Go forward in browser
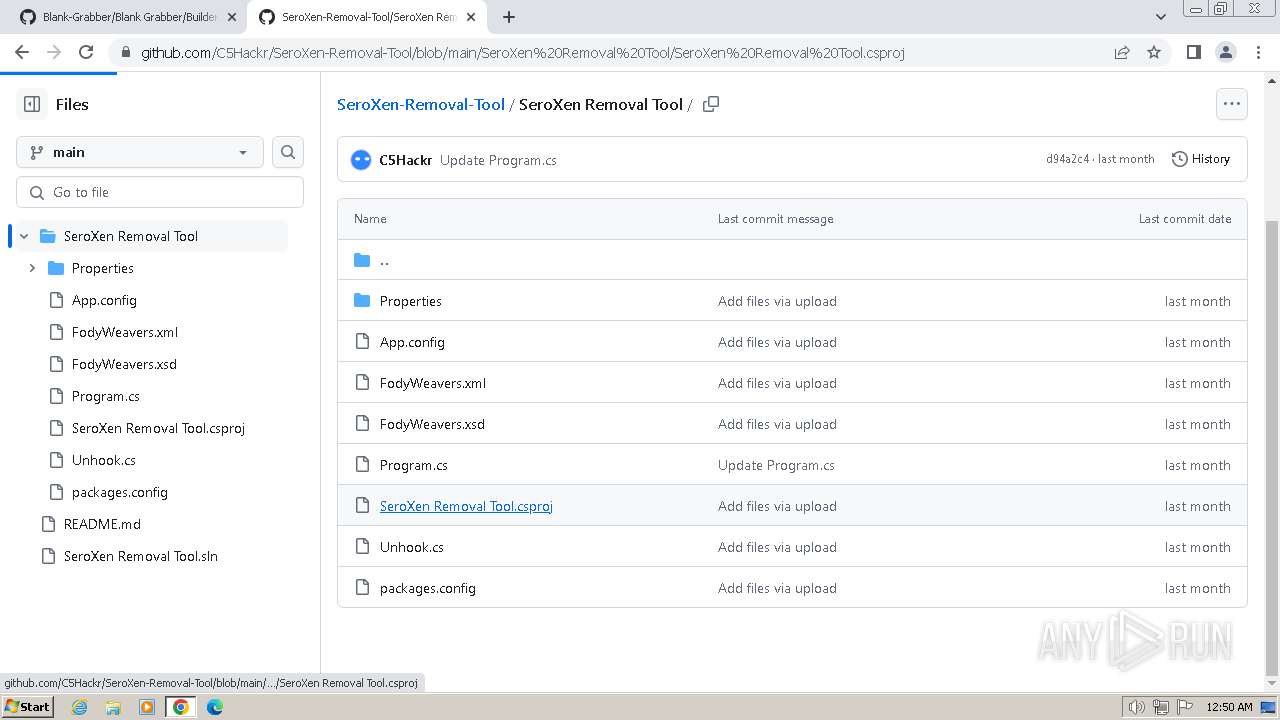 (x=54, y=52)
